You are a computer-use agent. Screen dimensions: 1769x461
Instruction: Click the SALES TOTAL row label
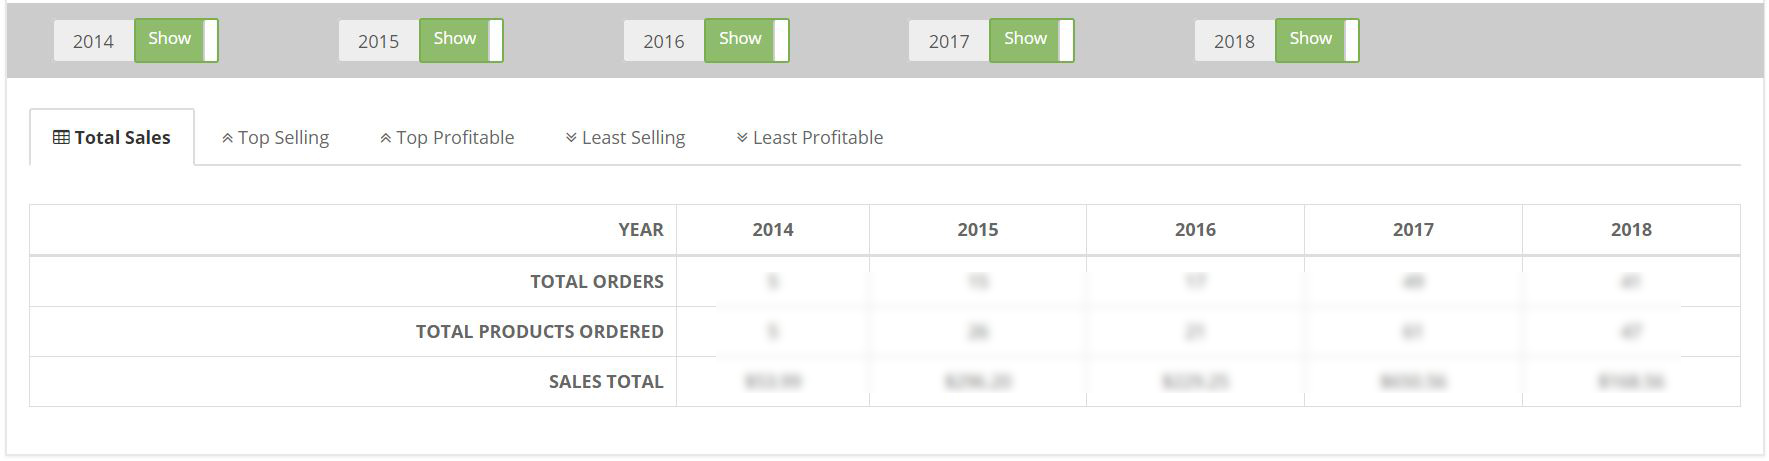(x=606, y=381)
